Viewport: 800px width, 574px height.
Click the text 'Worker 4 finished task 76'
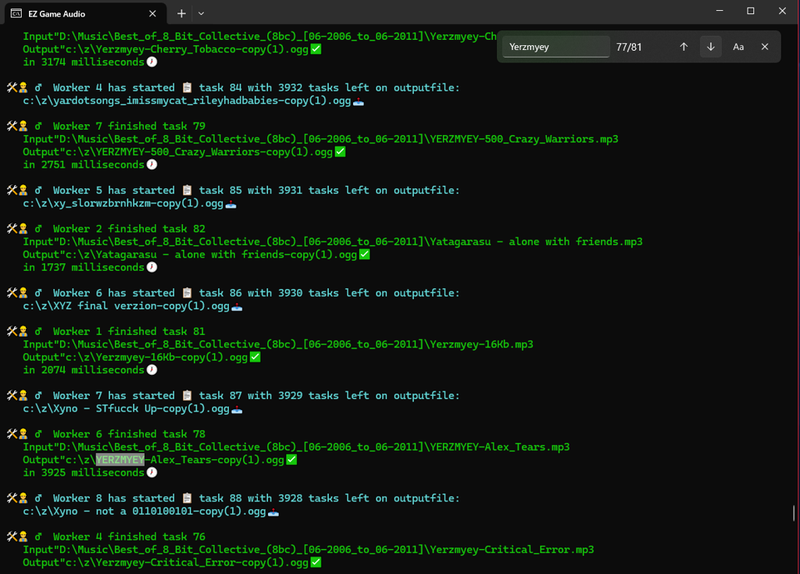pos(129,536)
